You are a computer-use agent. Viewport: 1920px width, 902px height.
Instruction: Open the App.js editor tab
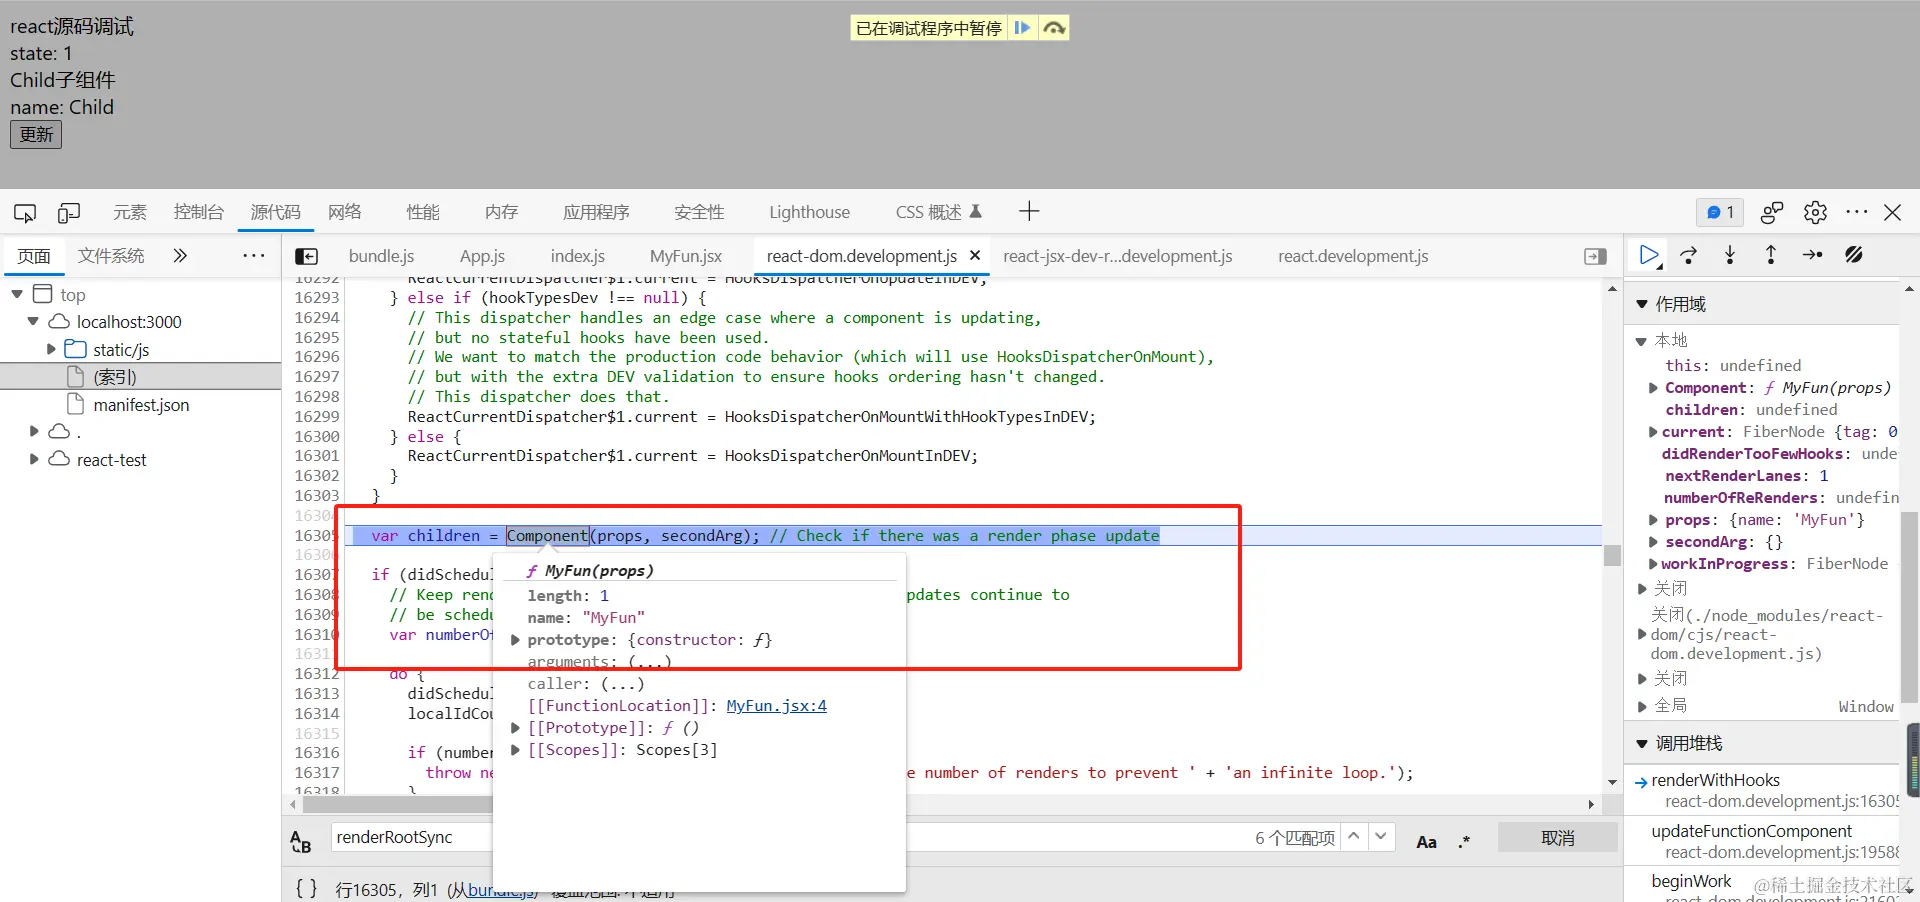(482, 256)
